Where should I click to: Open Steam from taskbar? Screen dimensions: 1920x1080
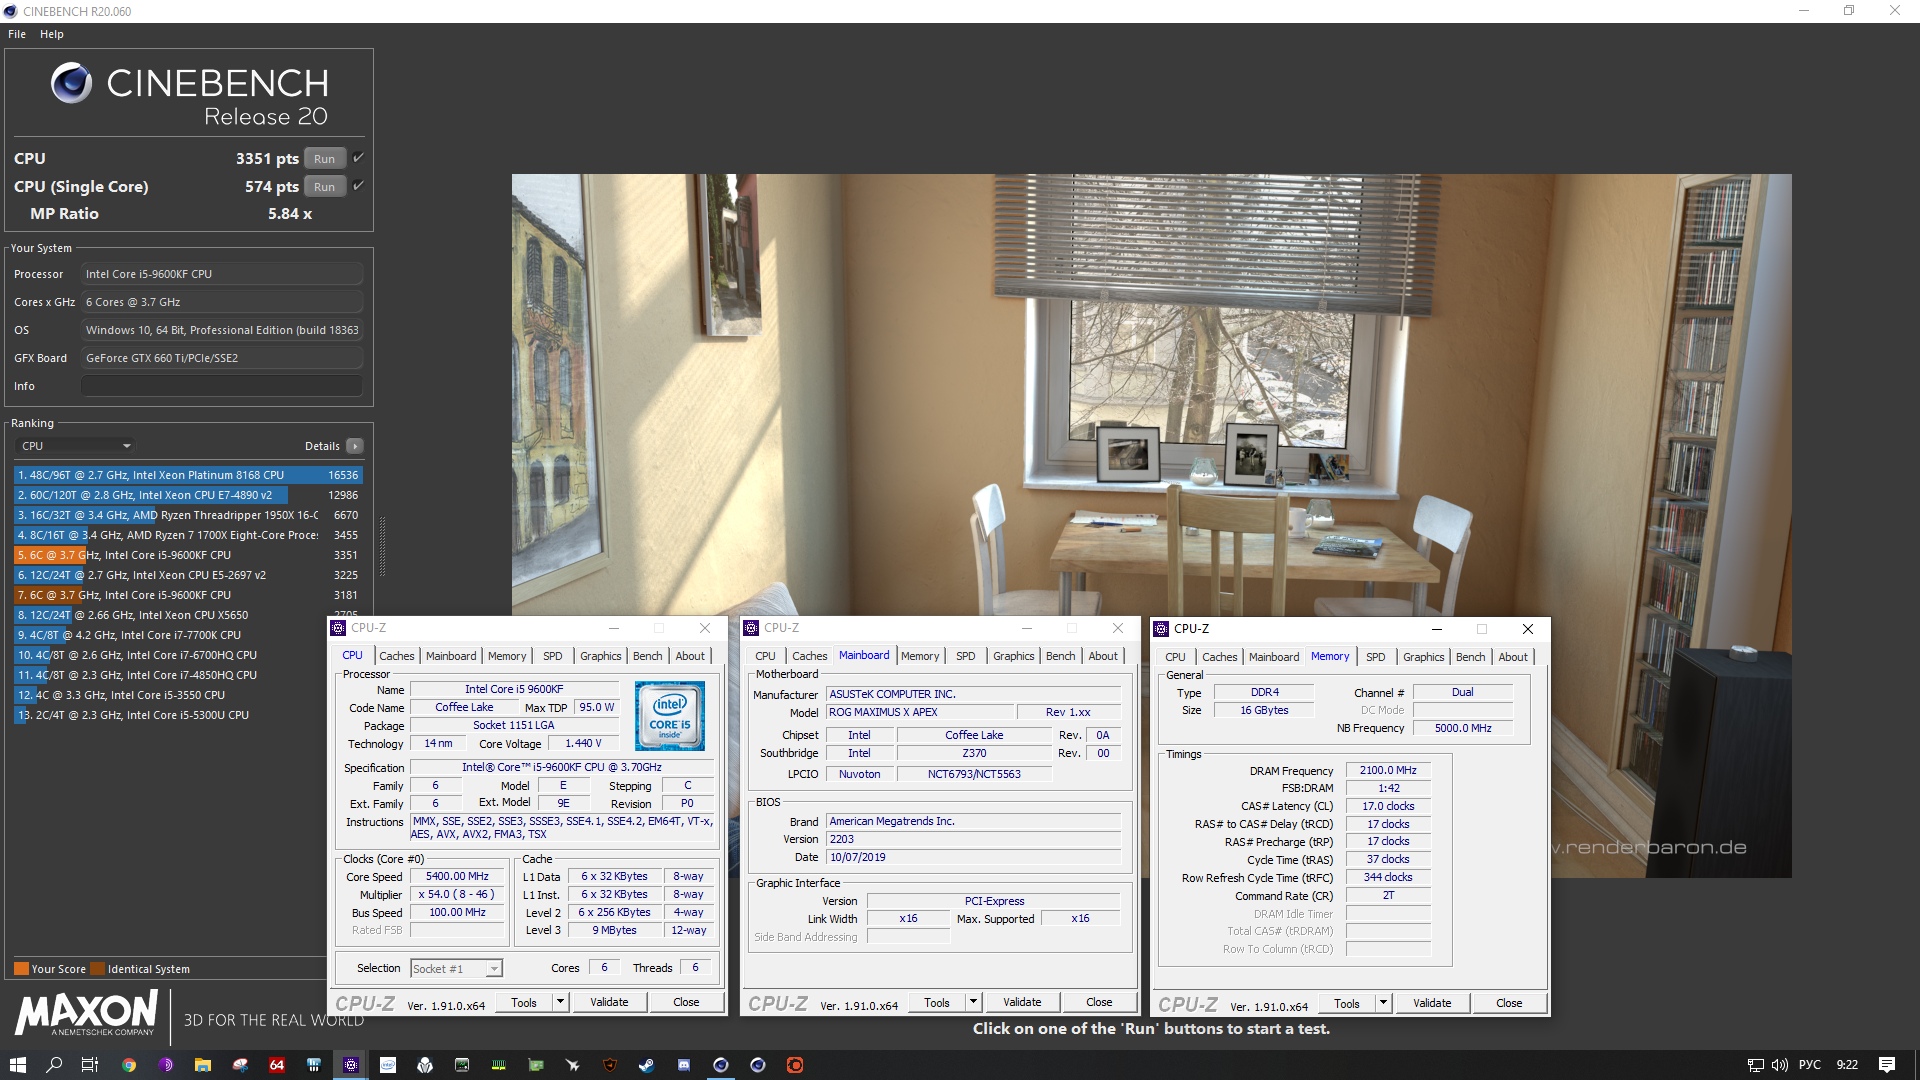(647, 1065)
